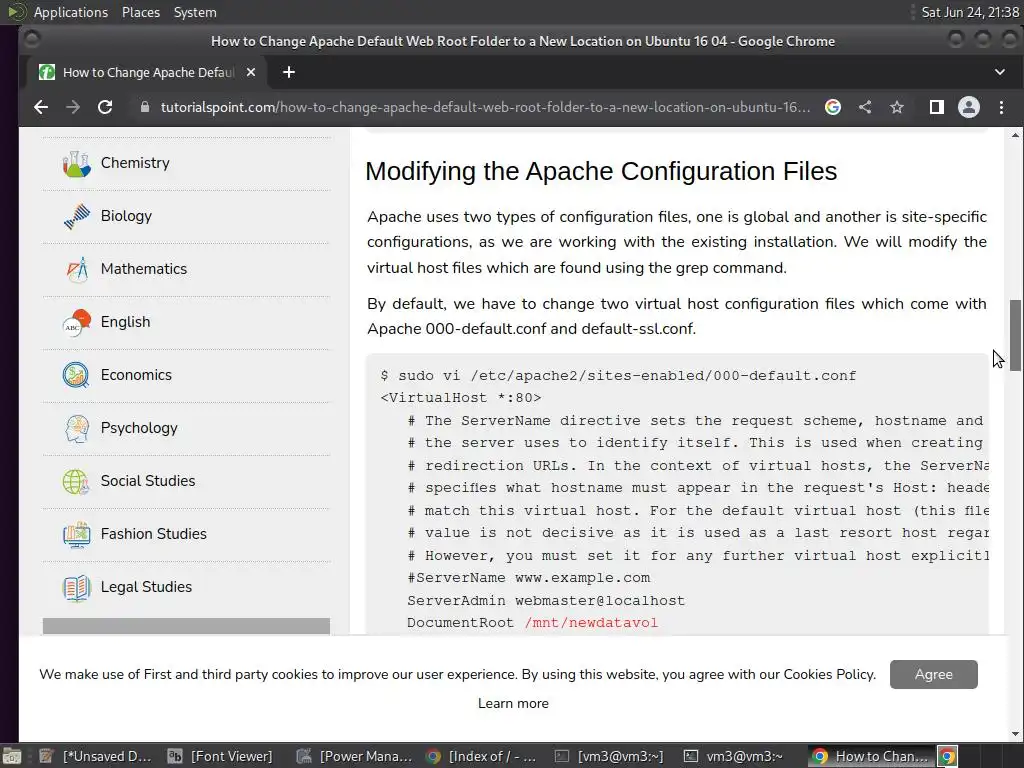This screenshot has height=768, width=1024.
Task: Open a new browser tab
Action: point(289,72)
